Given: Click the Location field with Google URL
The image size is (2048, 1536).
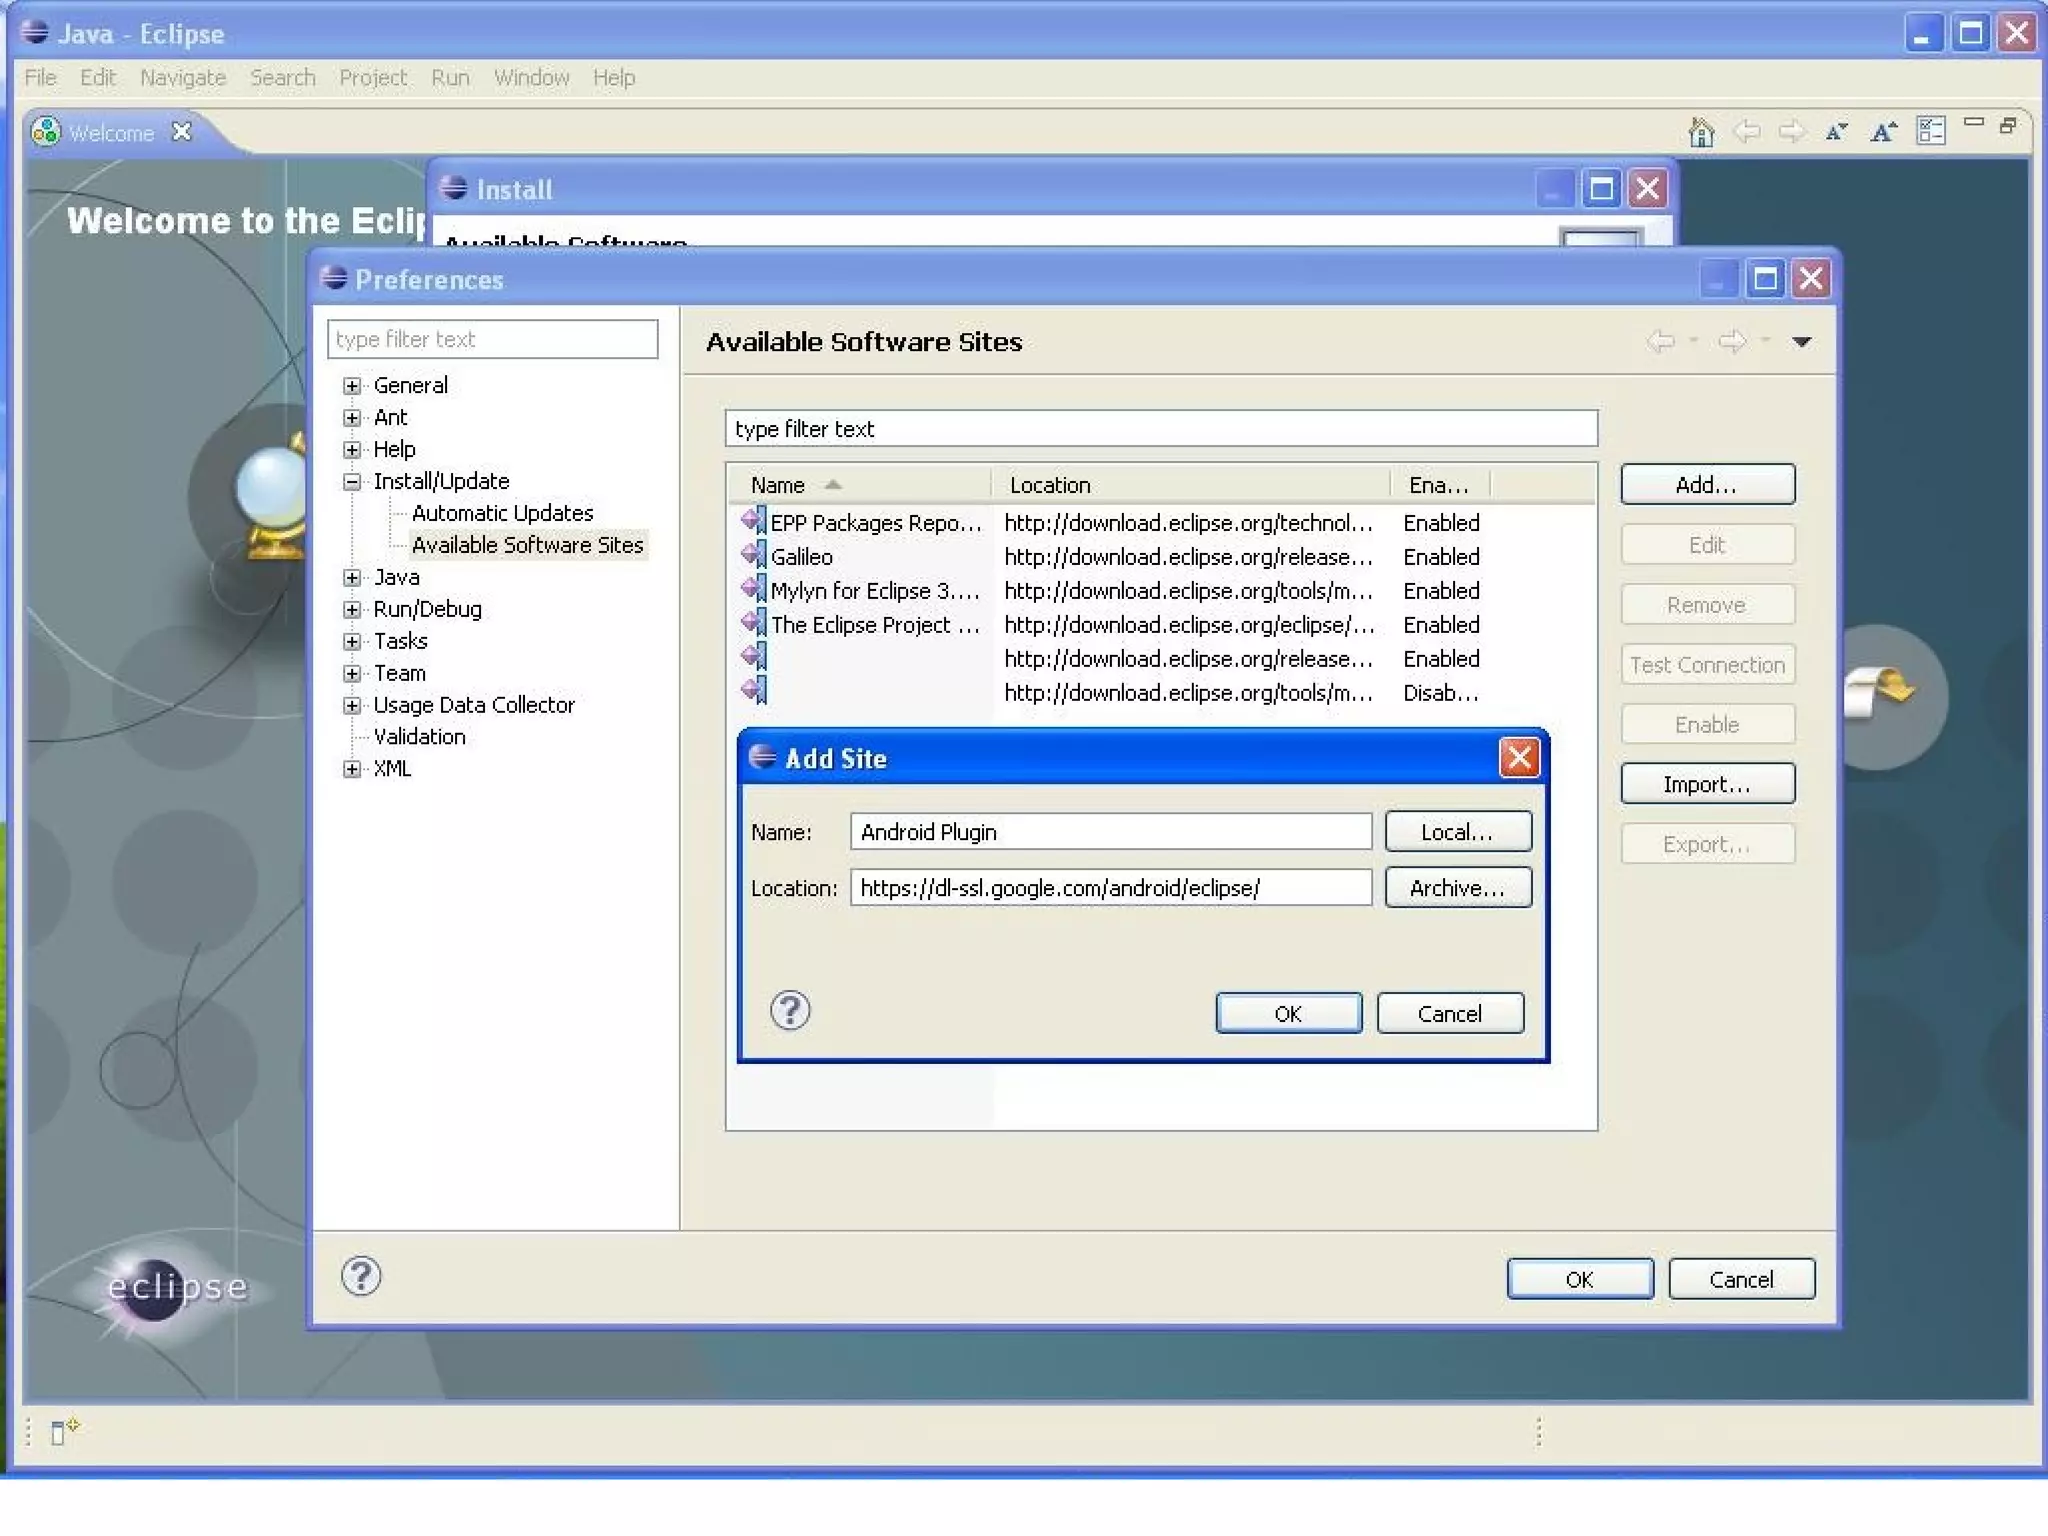Looking at the screenshot, I should point(1110,888).
